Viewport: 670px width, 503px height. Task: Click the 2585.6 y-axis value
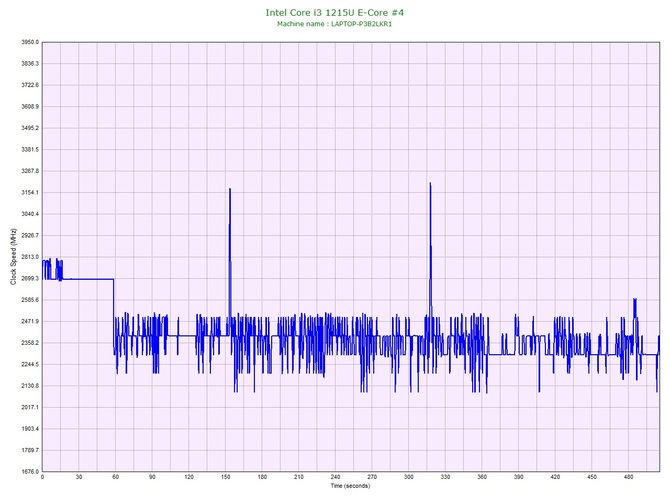point(30,300)
